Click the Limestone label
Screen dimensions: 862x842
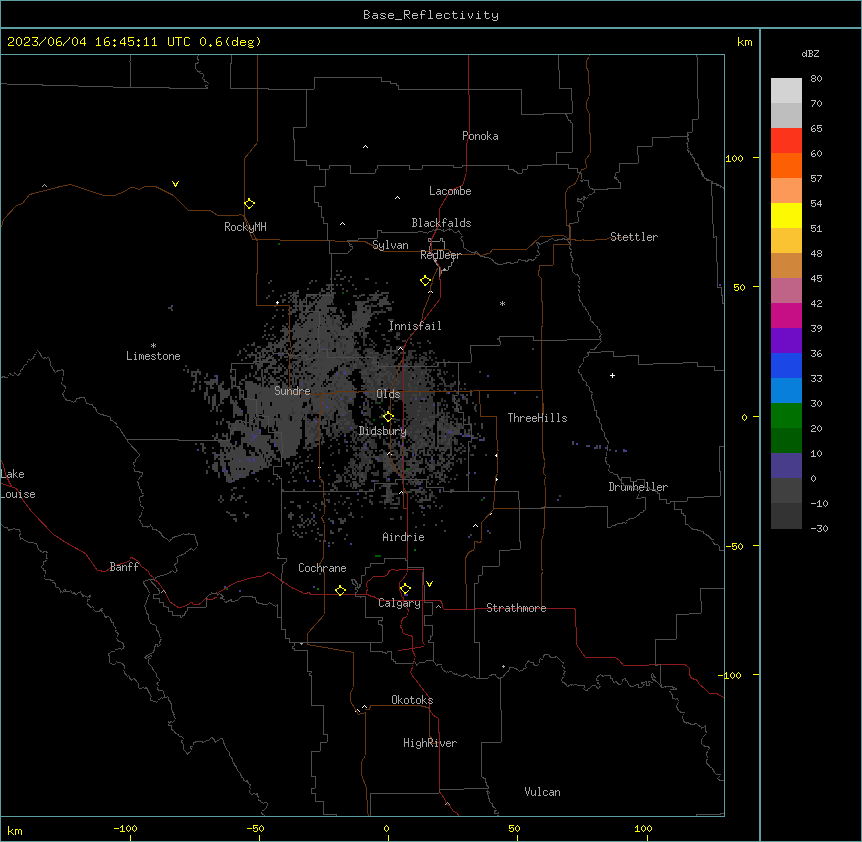pyautogui.click(x=153, y=356)
